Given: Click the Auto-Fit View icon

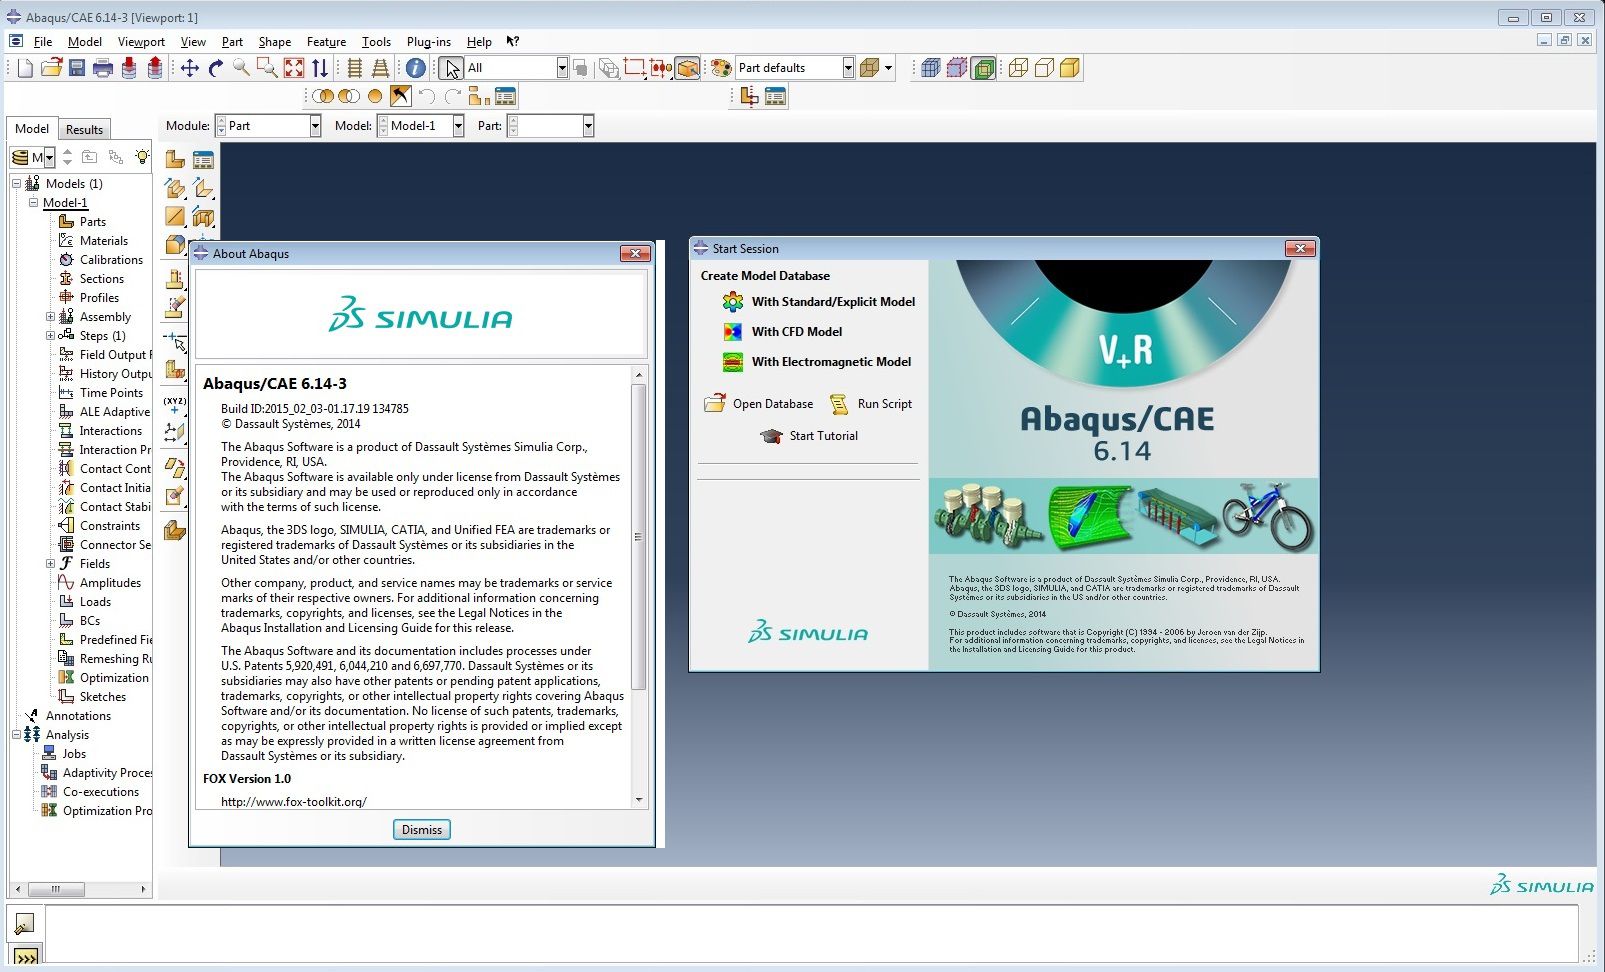Looking at the screenshot, I should click(x=293, y=68).
